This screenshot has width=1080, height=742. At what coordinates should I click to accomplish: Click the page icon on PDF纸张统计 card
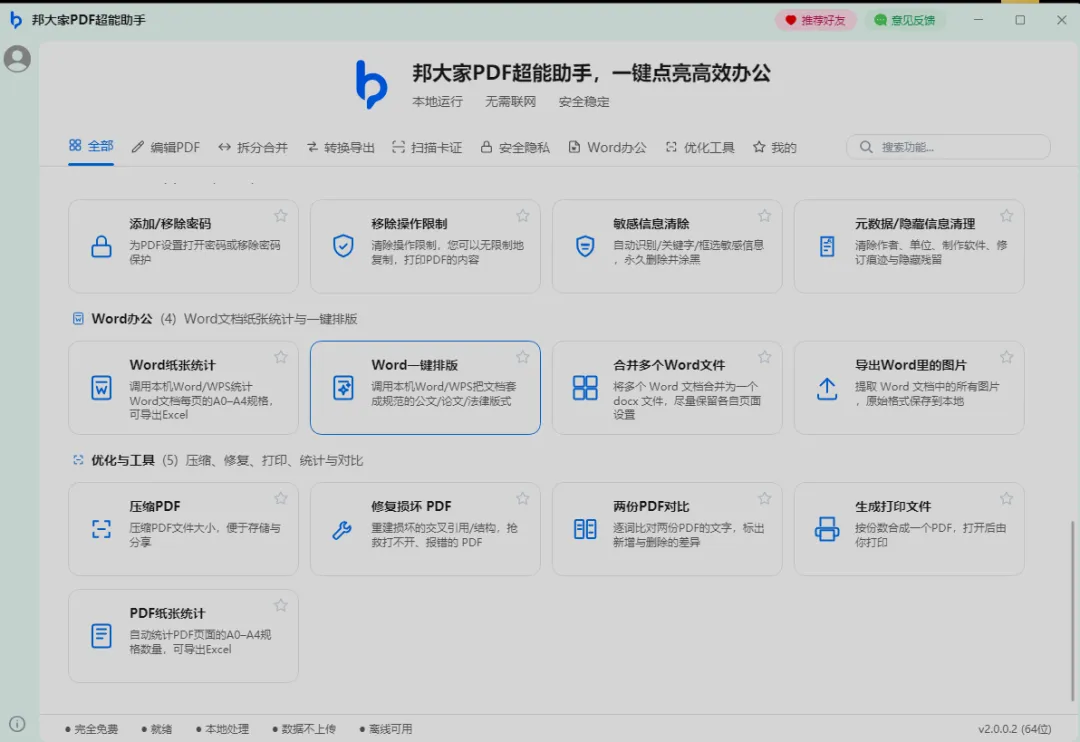click(x=101, y=635)
